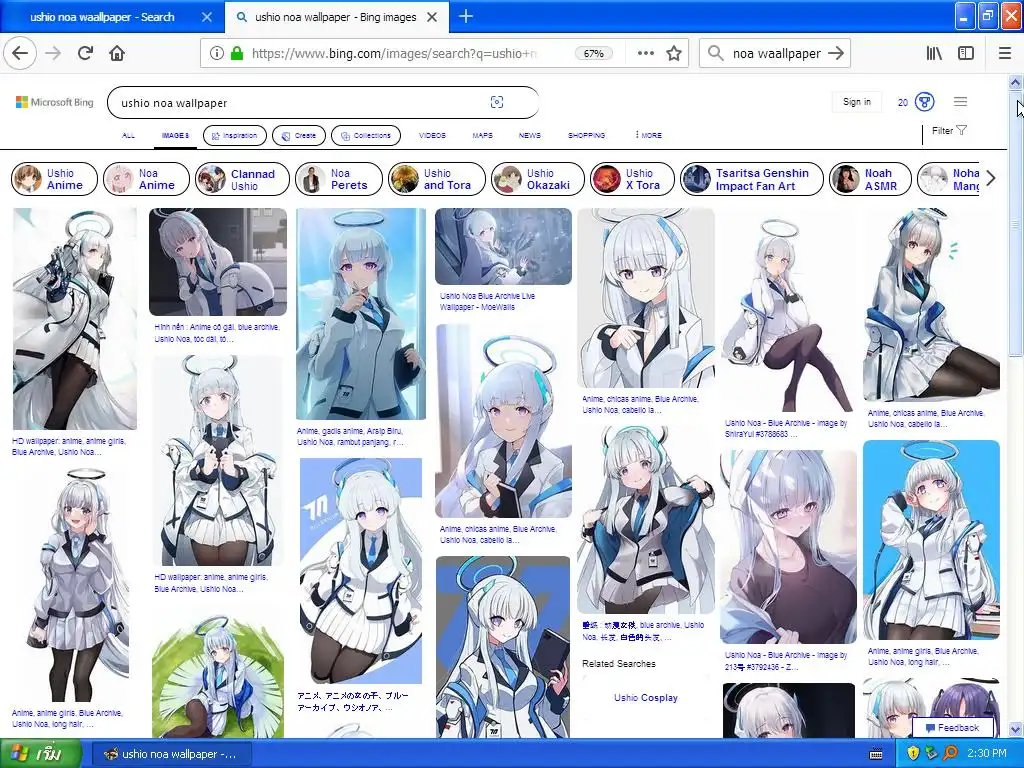
Task: Select the Noah ASMR suggestion chip
Action: pyautogui.click(x=871, y=179)
